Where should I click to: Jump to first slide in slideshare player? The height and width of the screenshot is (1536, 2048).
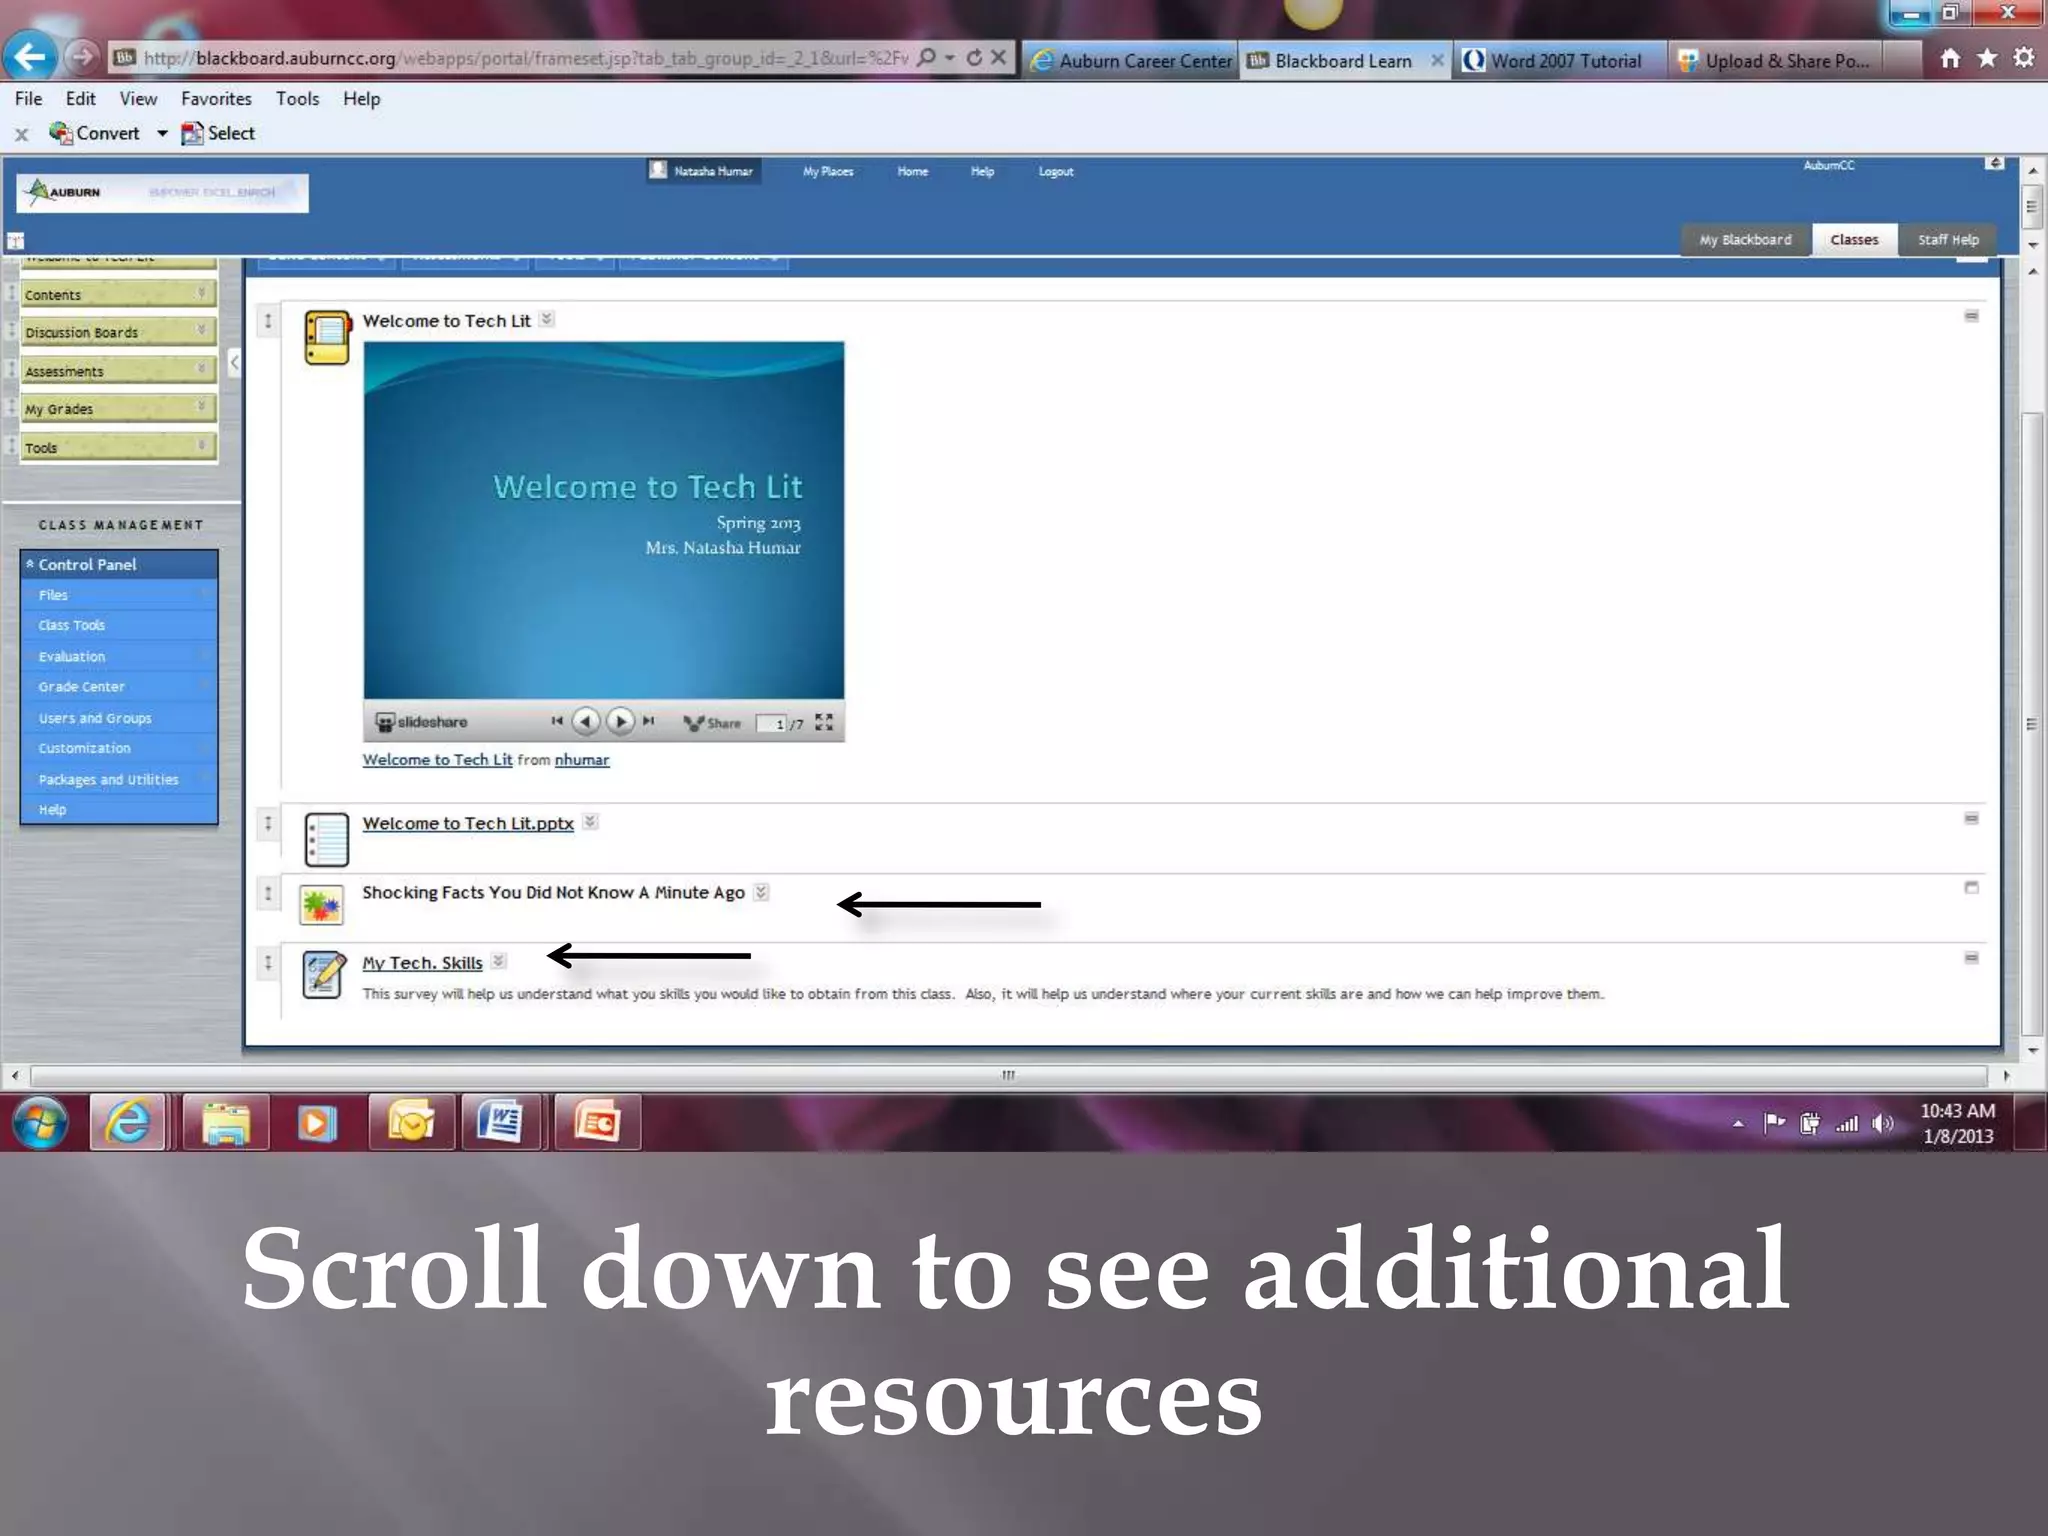(557, 721)
